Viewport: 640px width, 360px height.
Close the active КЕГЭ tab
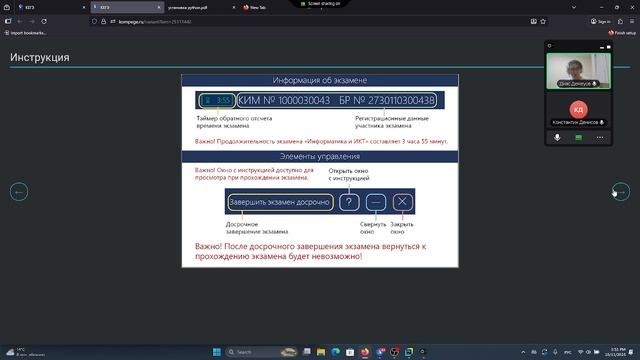pos(159,7)
